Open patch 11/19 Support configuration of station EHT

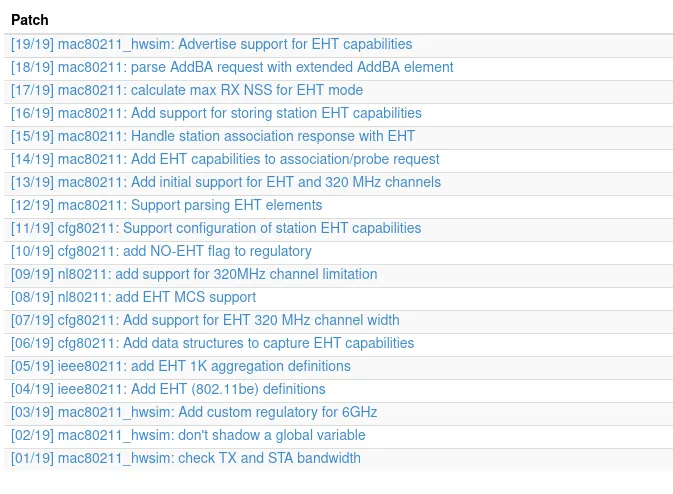pyautogui.click(x=216, y=228)
